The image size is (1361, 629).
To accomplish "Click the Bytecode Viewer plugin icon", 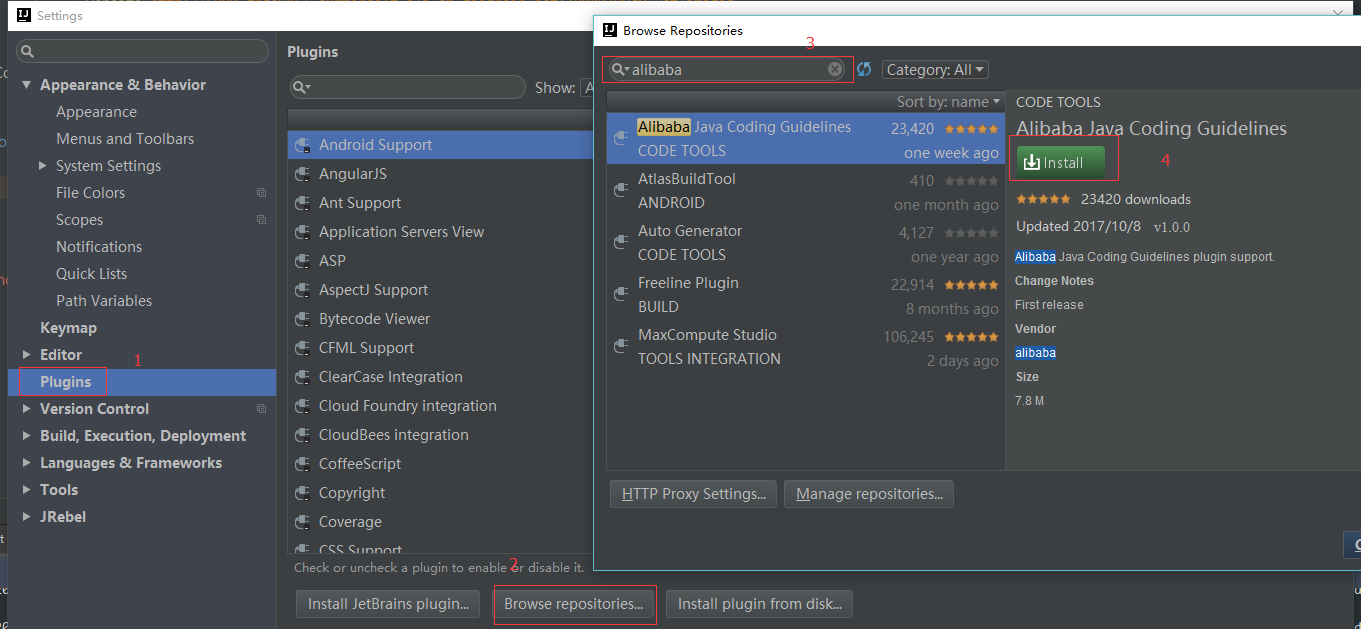I will click(x=302, y=320).
